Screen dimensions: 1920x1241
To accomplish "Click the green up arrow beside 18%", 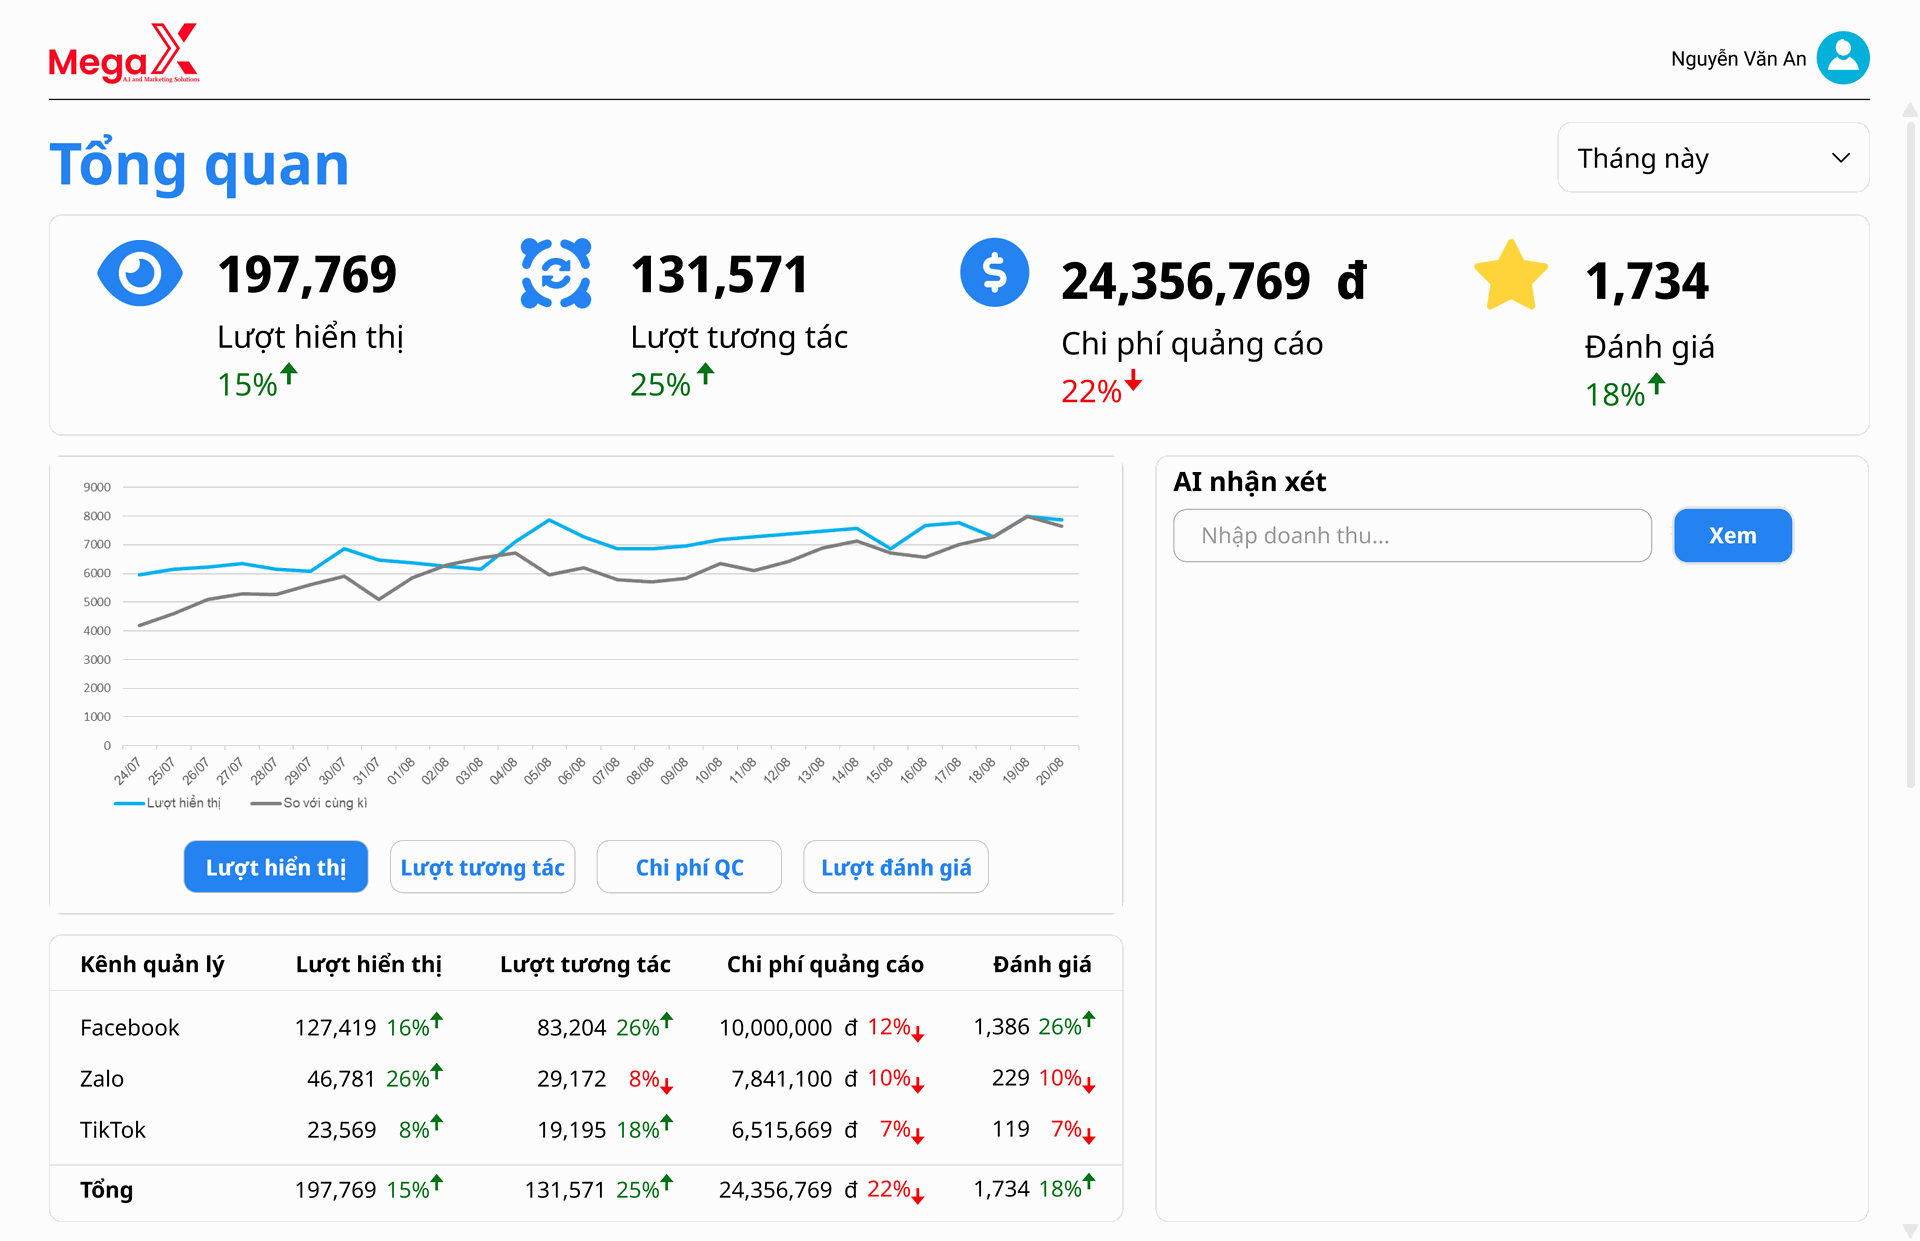I will tap(1657, 384).
